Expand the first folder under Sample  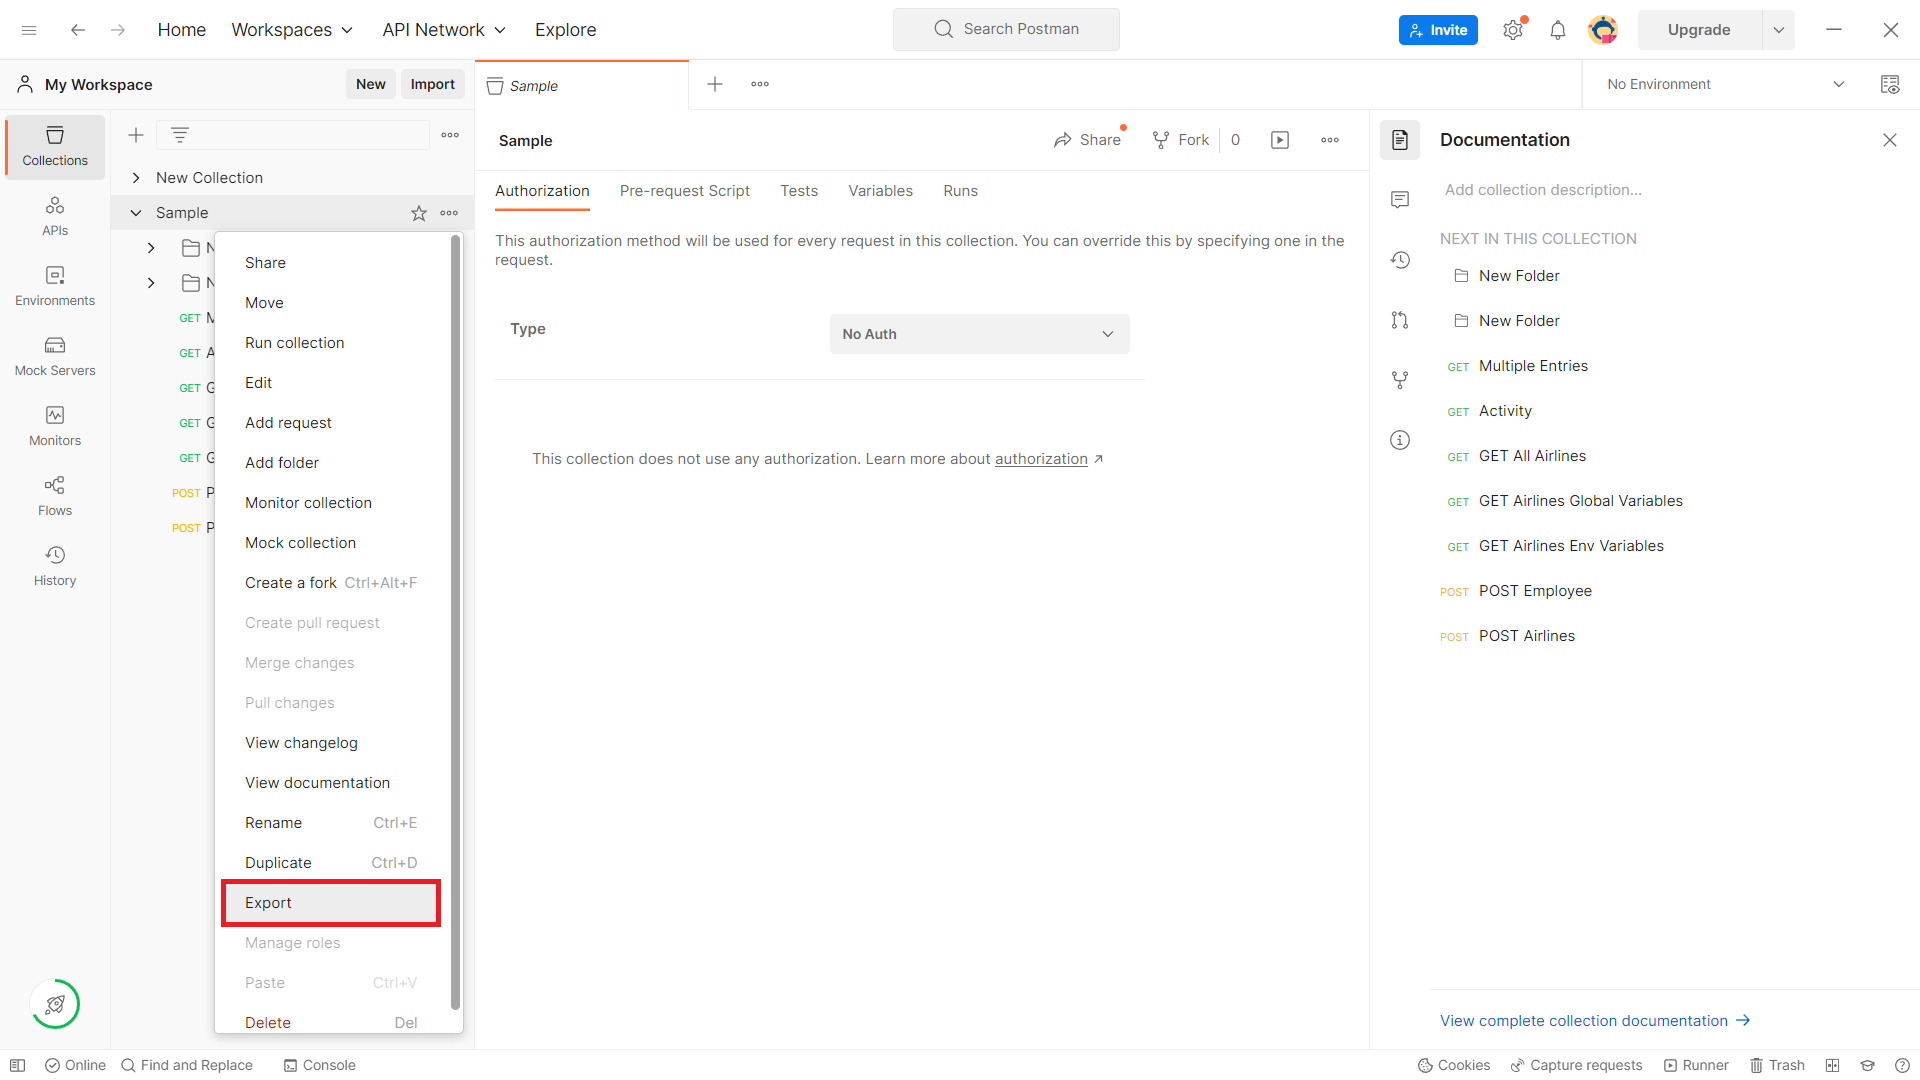click(151, 248)
